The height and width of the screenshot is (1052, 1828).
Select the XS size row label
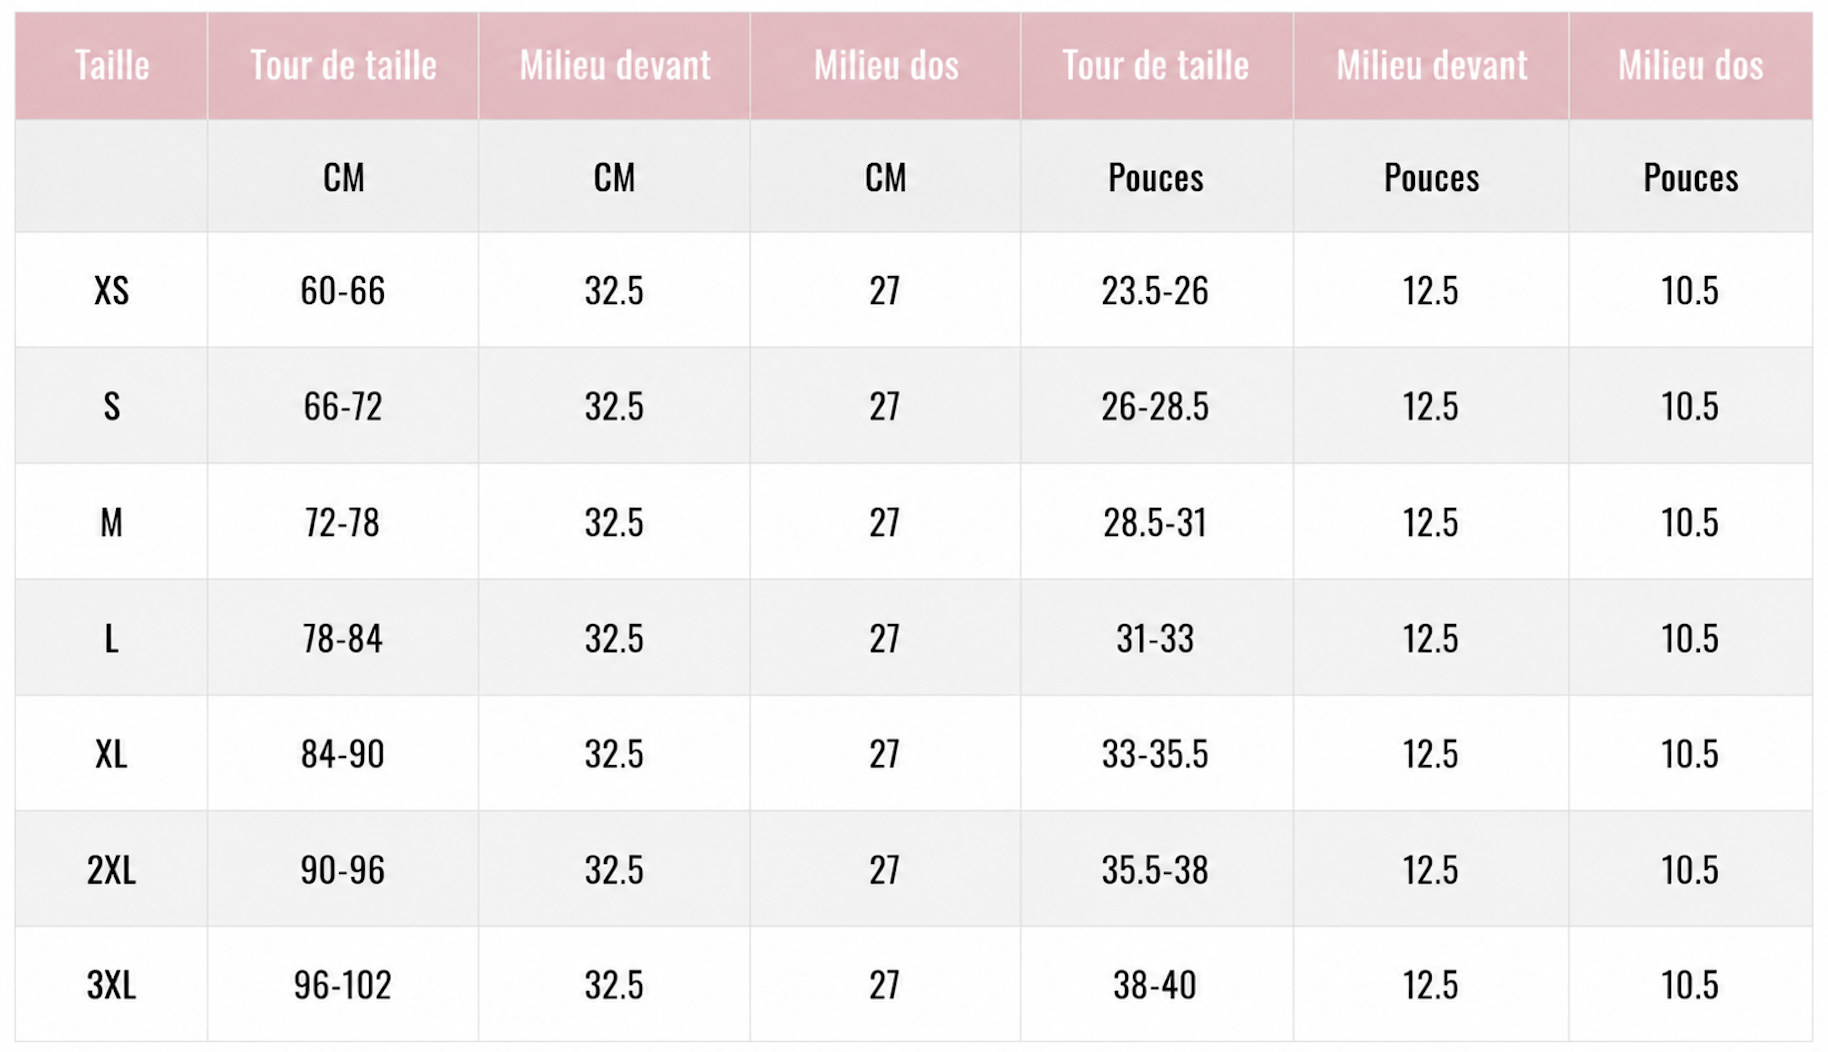pos(112,291)
